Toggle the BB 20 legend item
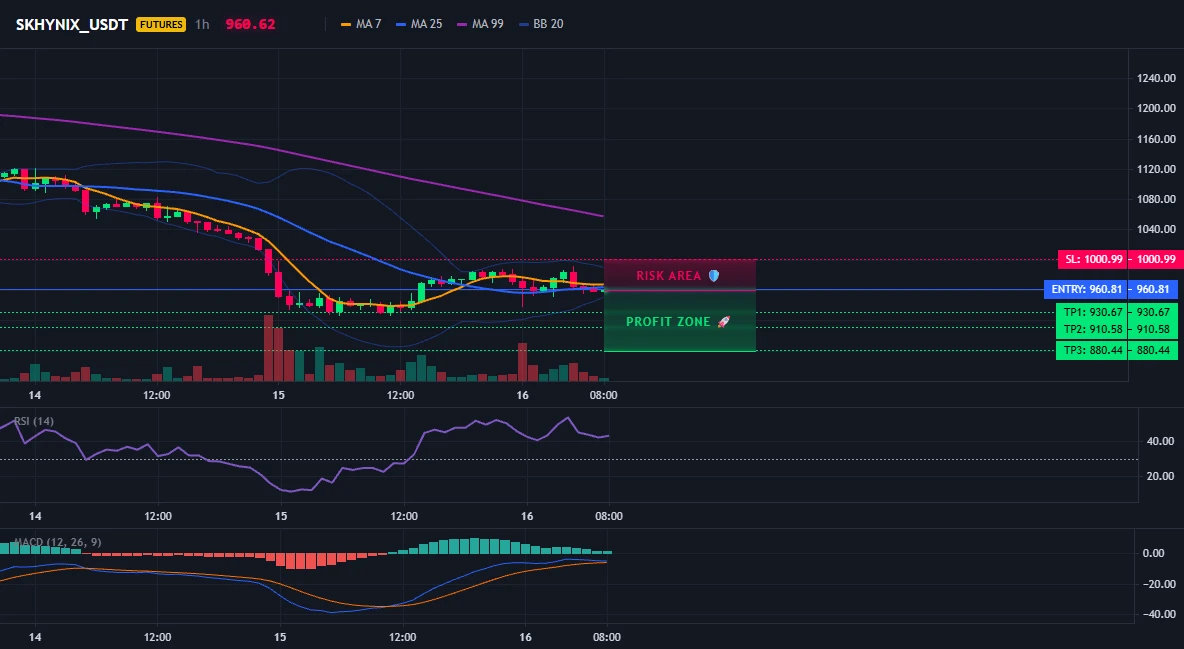 click(x=541, y=24)
